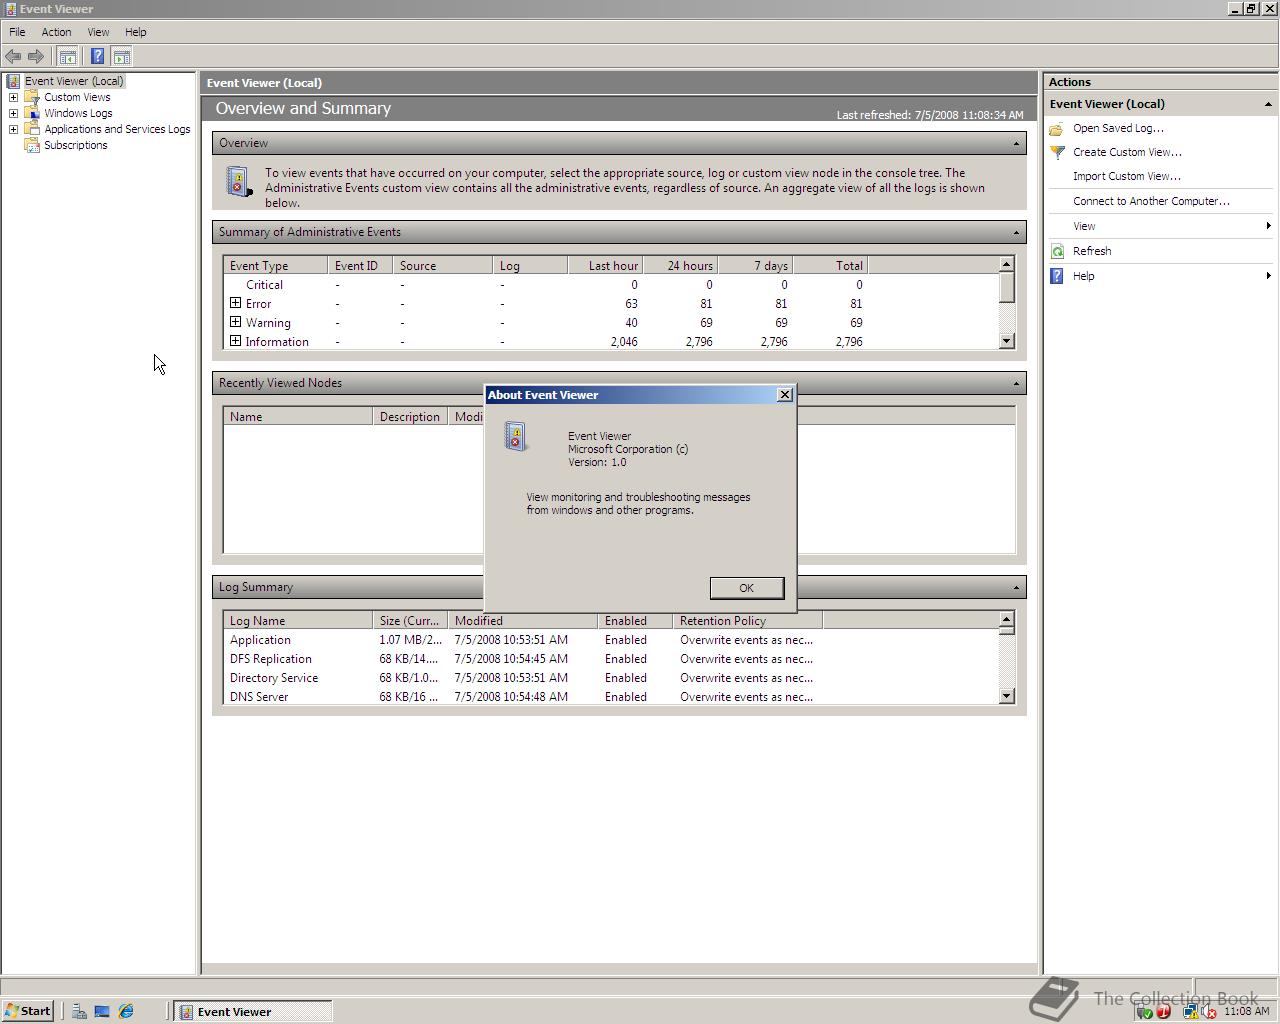1280x1024 pixels.
Task: Click the Log Summary scrollbar down arrow
Action: 1007,696
